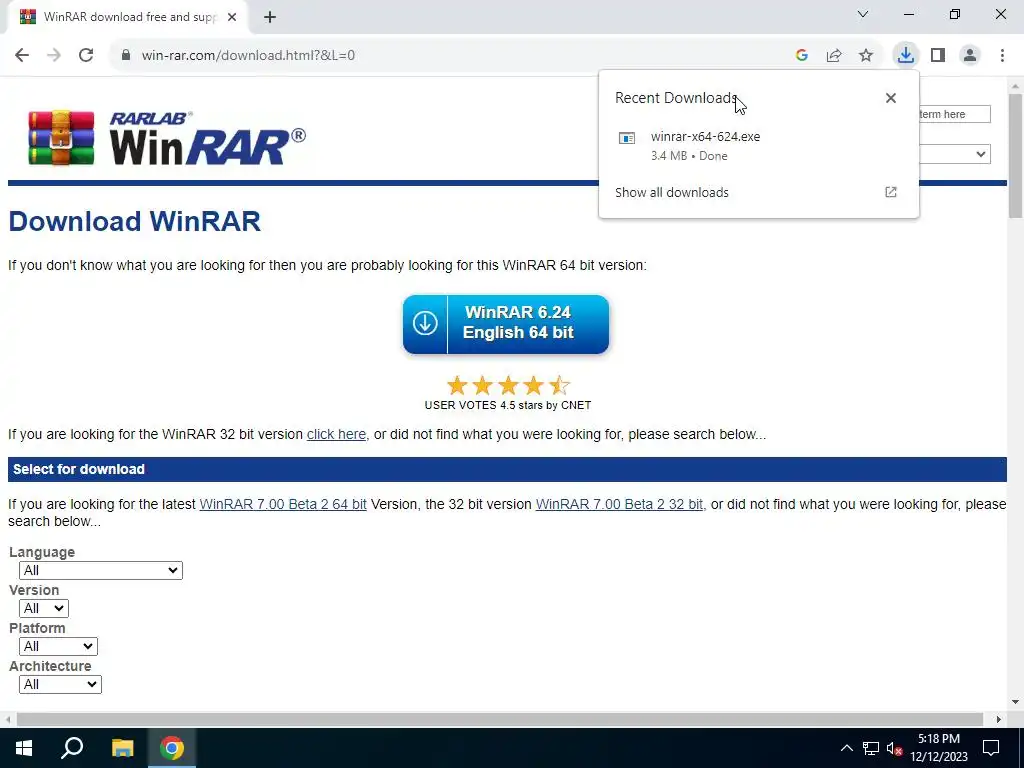Screen dimensions: 1024x768
Task: Click the search term input field
Action: click(x=955, y=114)
